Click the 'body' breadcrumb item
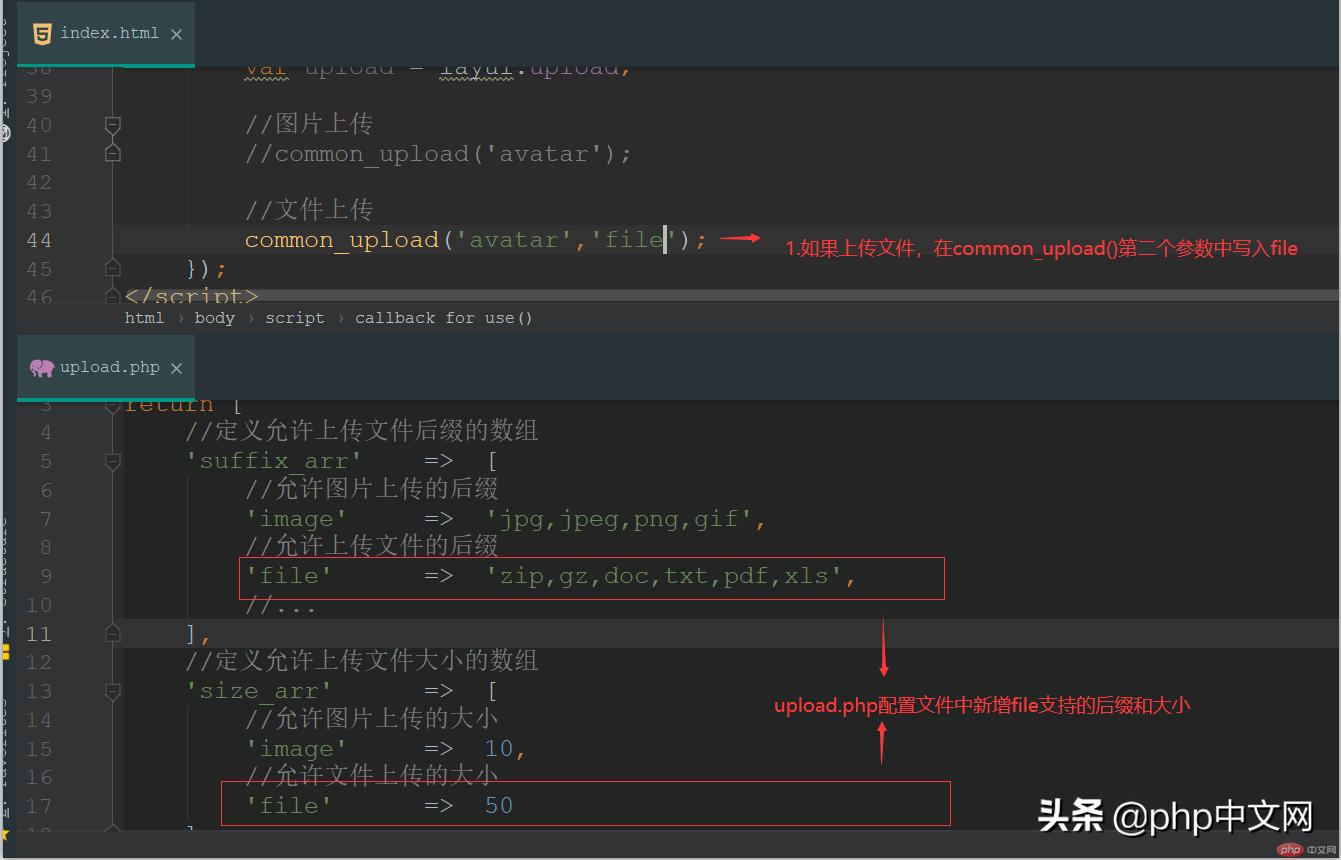This screenshot has width=1341, height=860. coord(214,317)
